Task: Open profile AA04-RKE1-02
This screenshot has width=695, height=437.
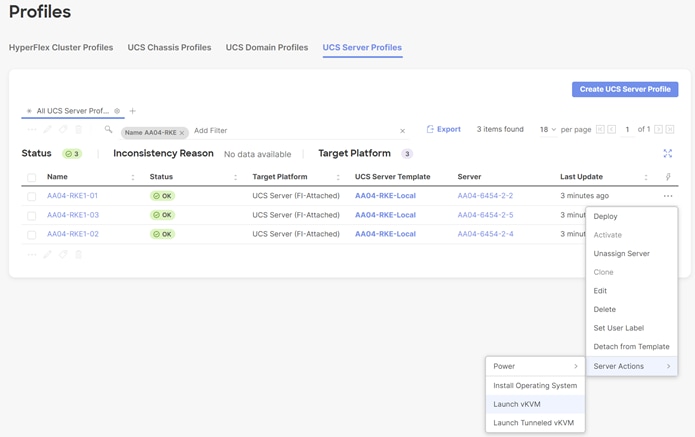Action: (73, 234)
